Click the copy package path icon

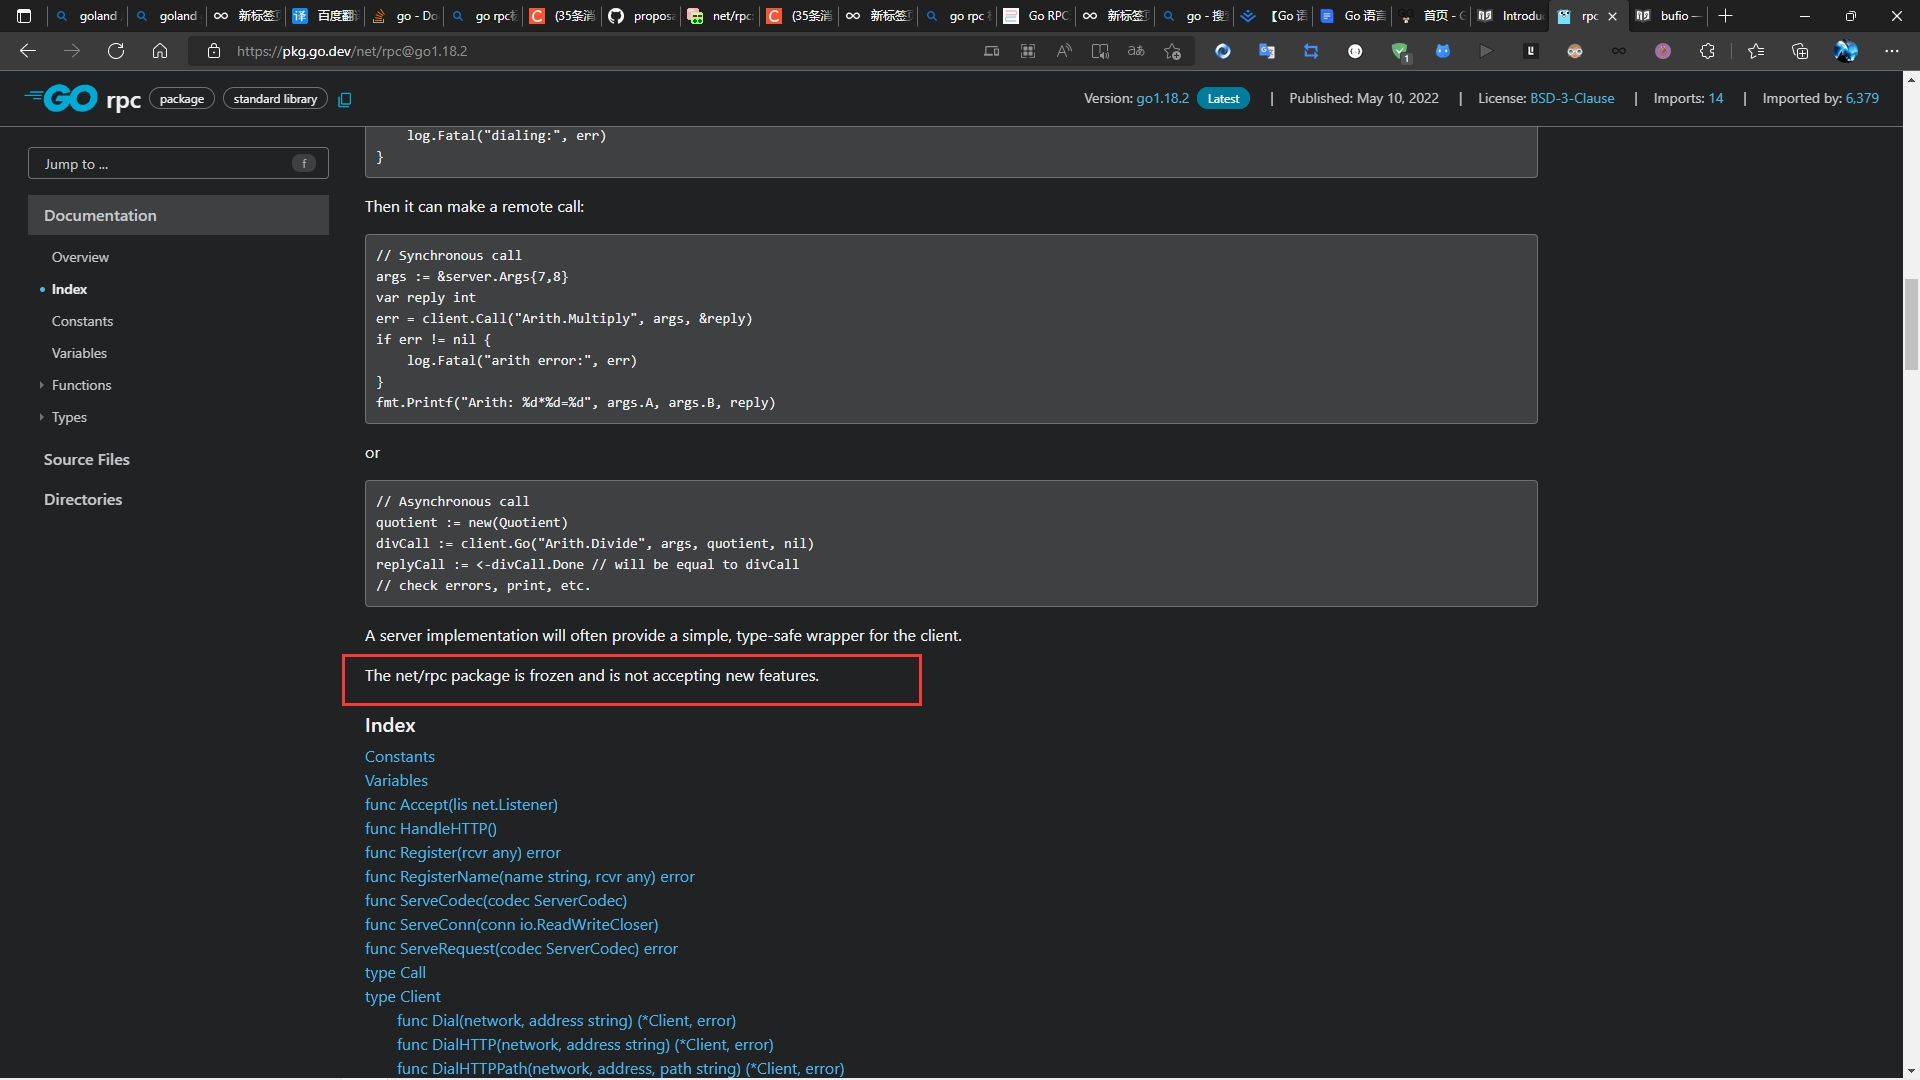coord(345,99)
